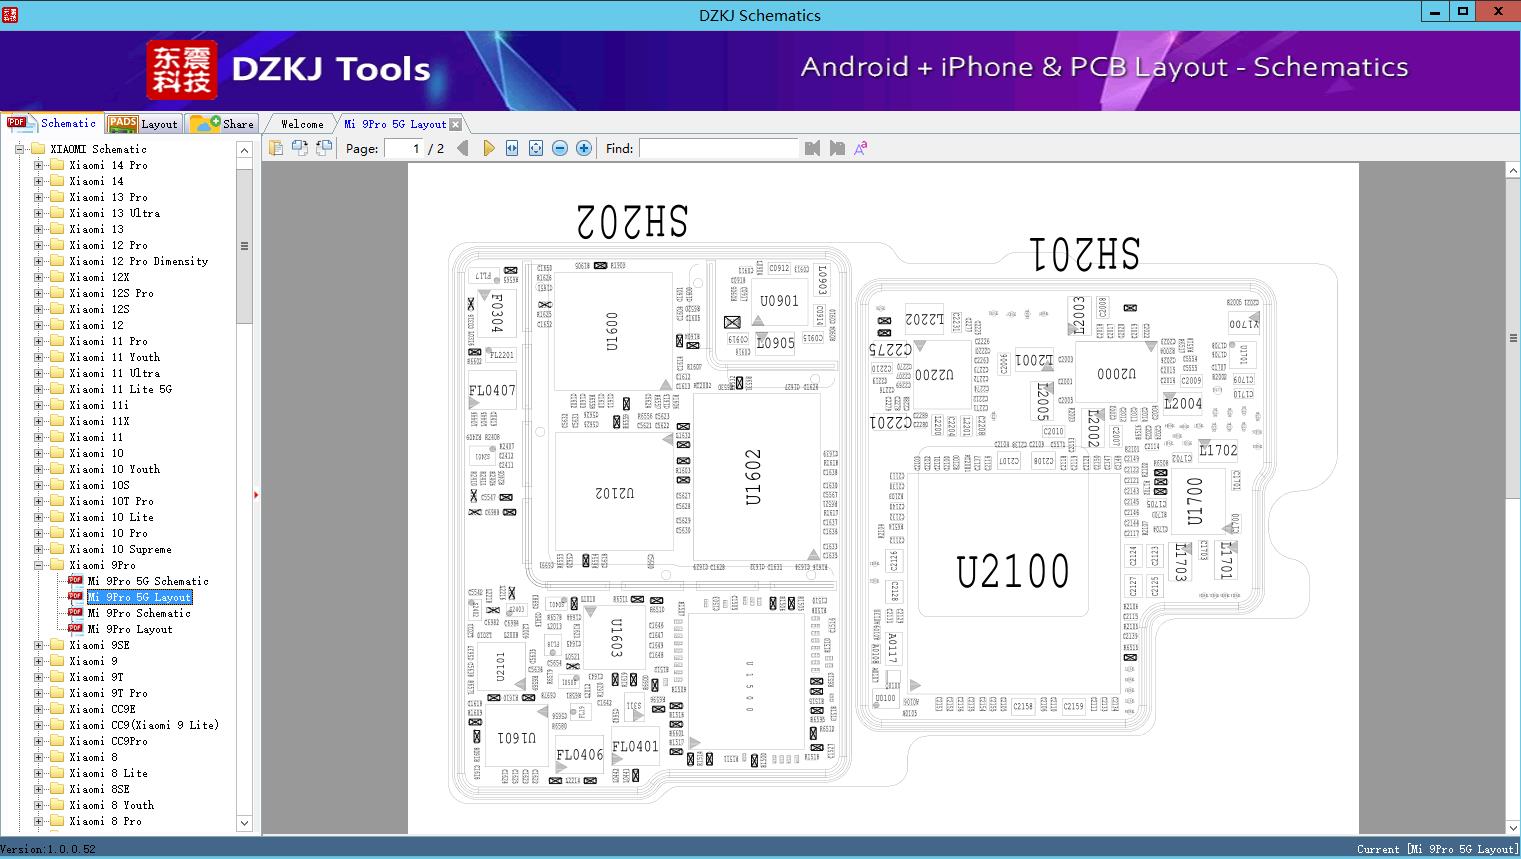This screenshot has height=859, width=1521.
Task: Expand the Xiaomi 13 Ultra folder
Action: [x=39, y=213]
